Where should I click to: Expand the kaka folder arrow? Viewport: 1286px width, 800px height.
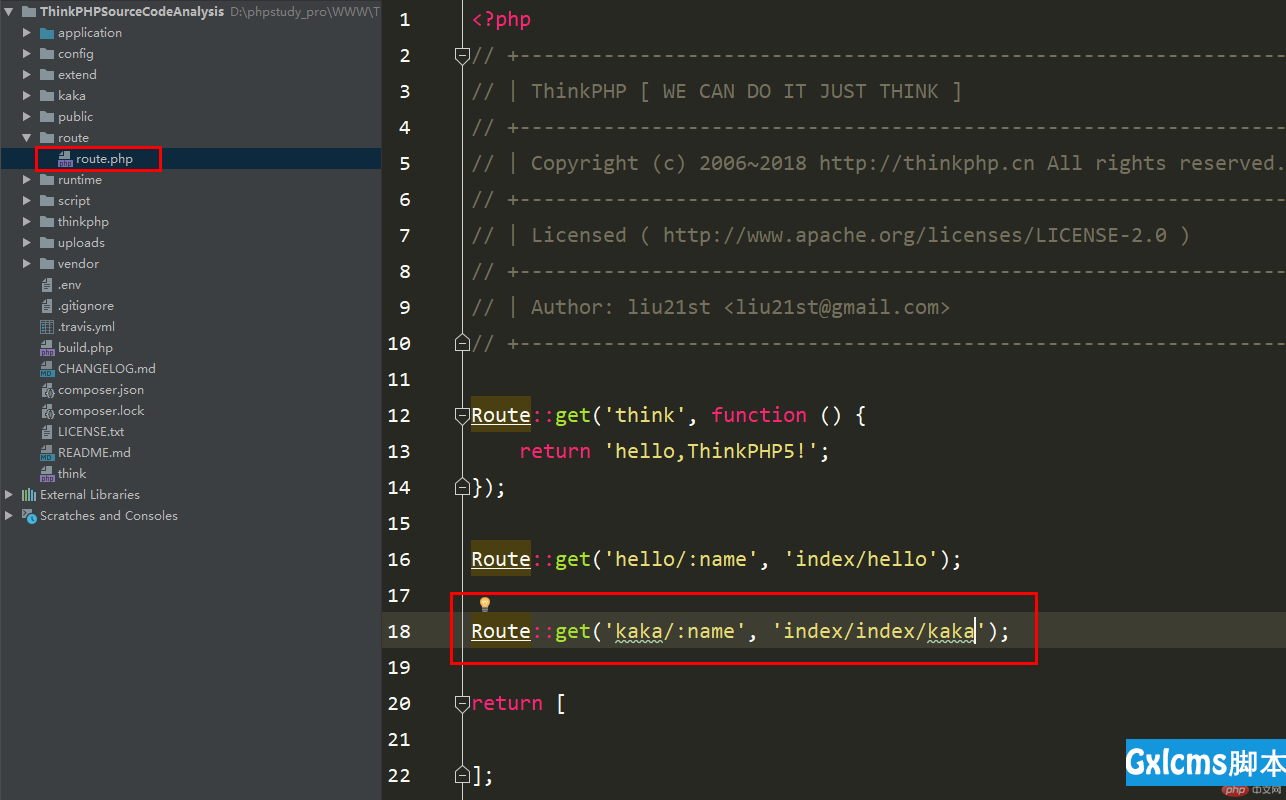28,96
